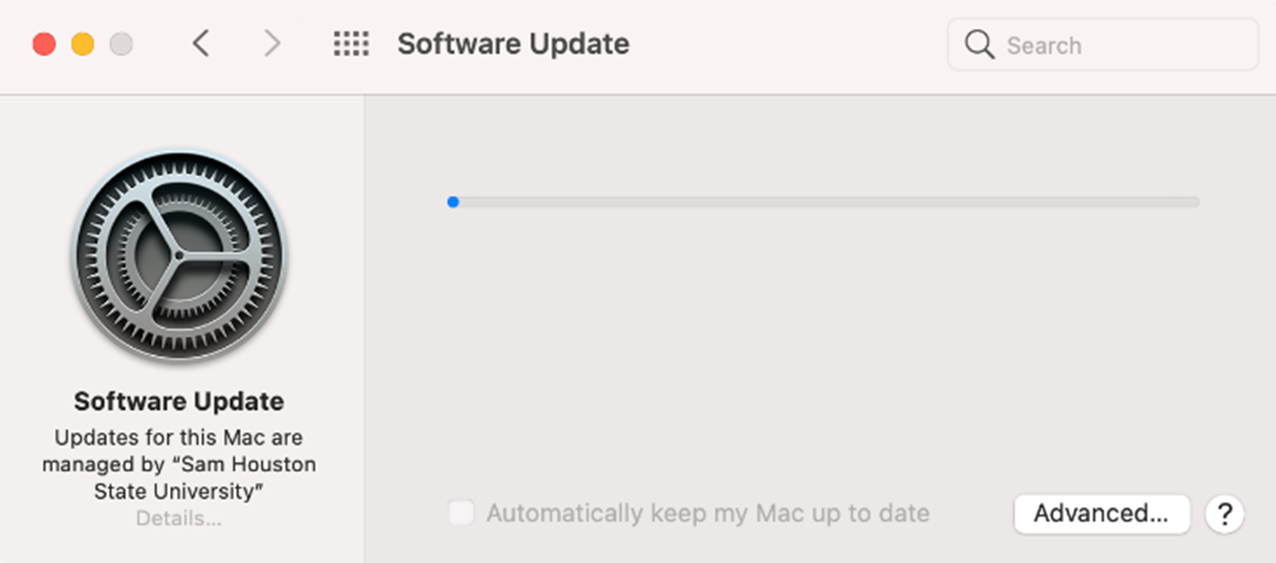The height and width of the screenshot is (563, 1276).
Task: Click the forward navigation arrow
Action: pyautogui.click(x=271, y=44)
